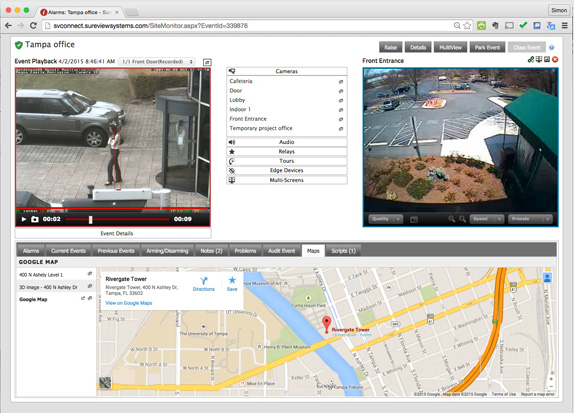
Task: Click Park Event button
Action: [x=487, y=47]
